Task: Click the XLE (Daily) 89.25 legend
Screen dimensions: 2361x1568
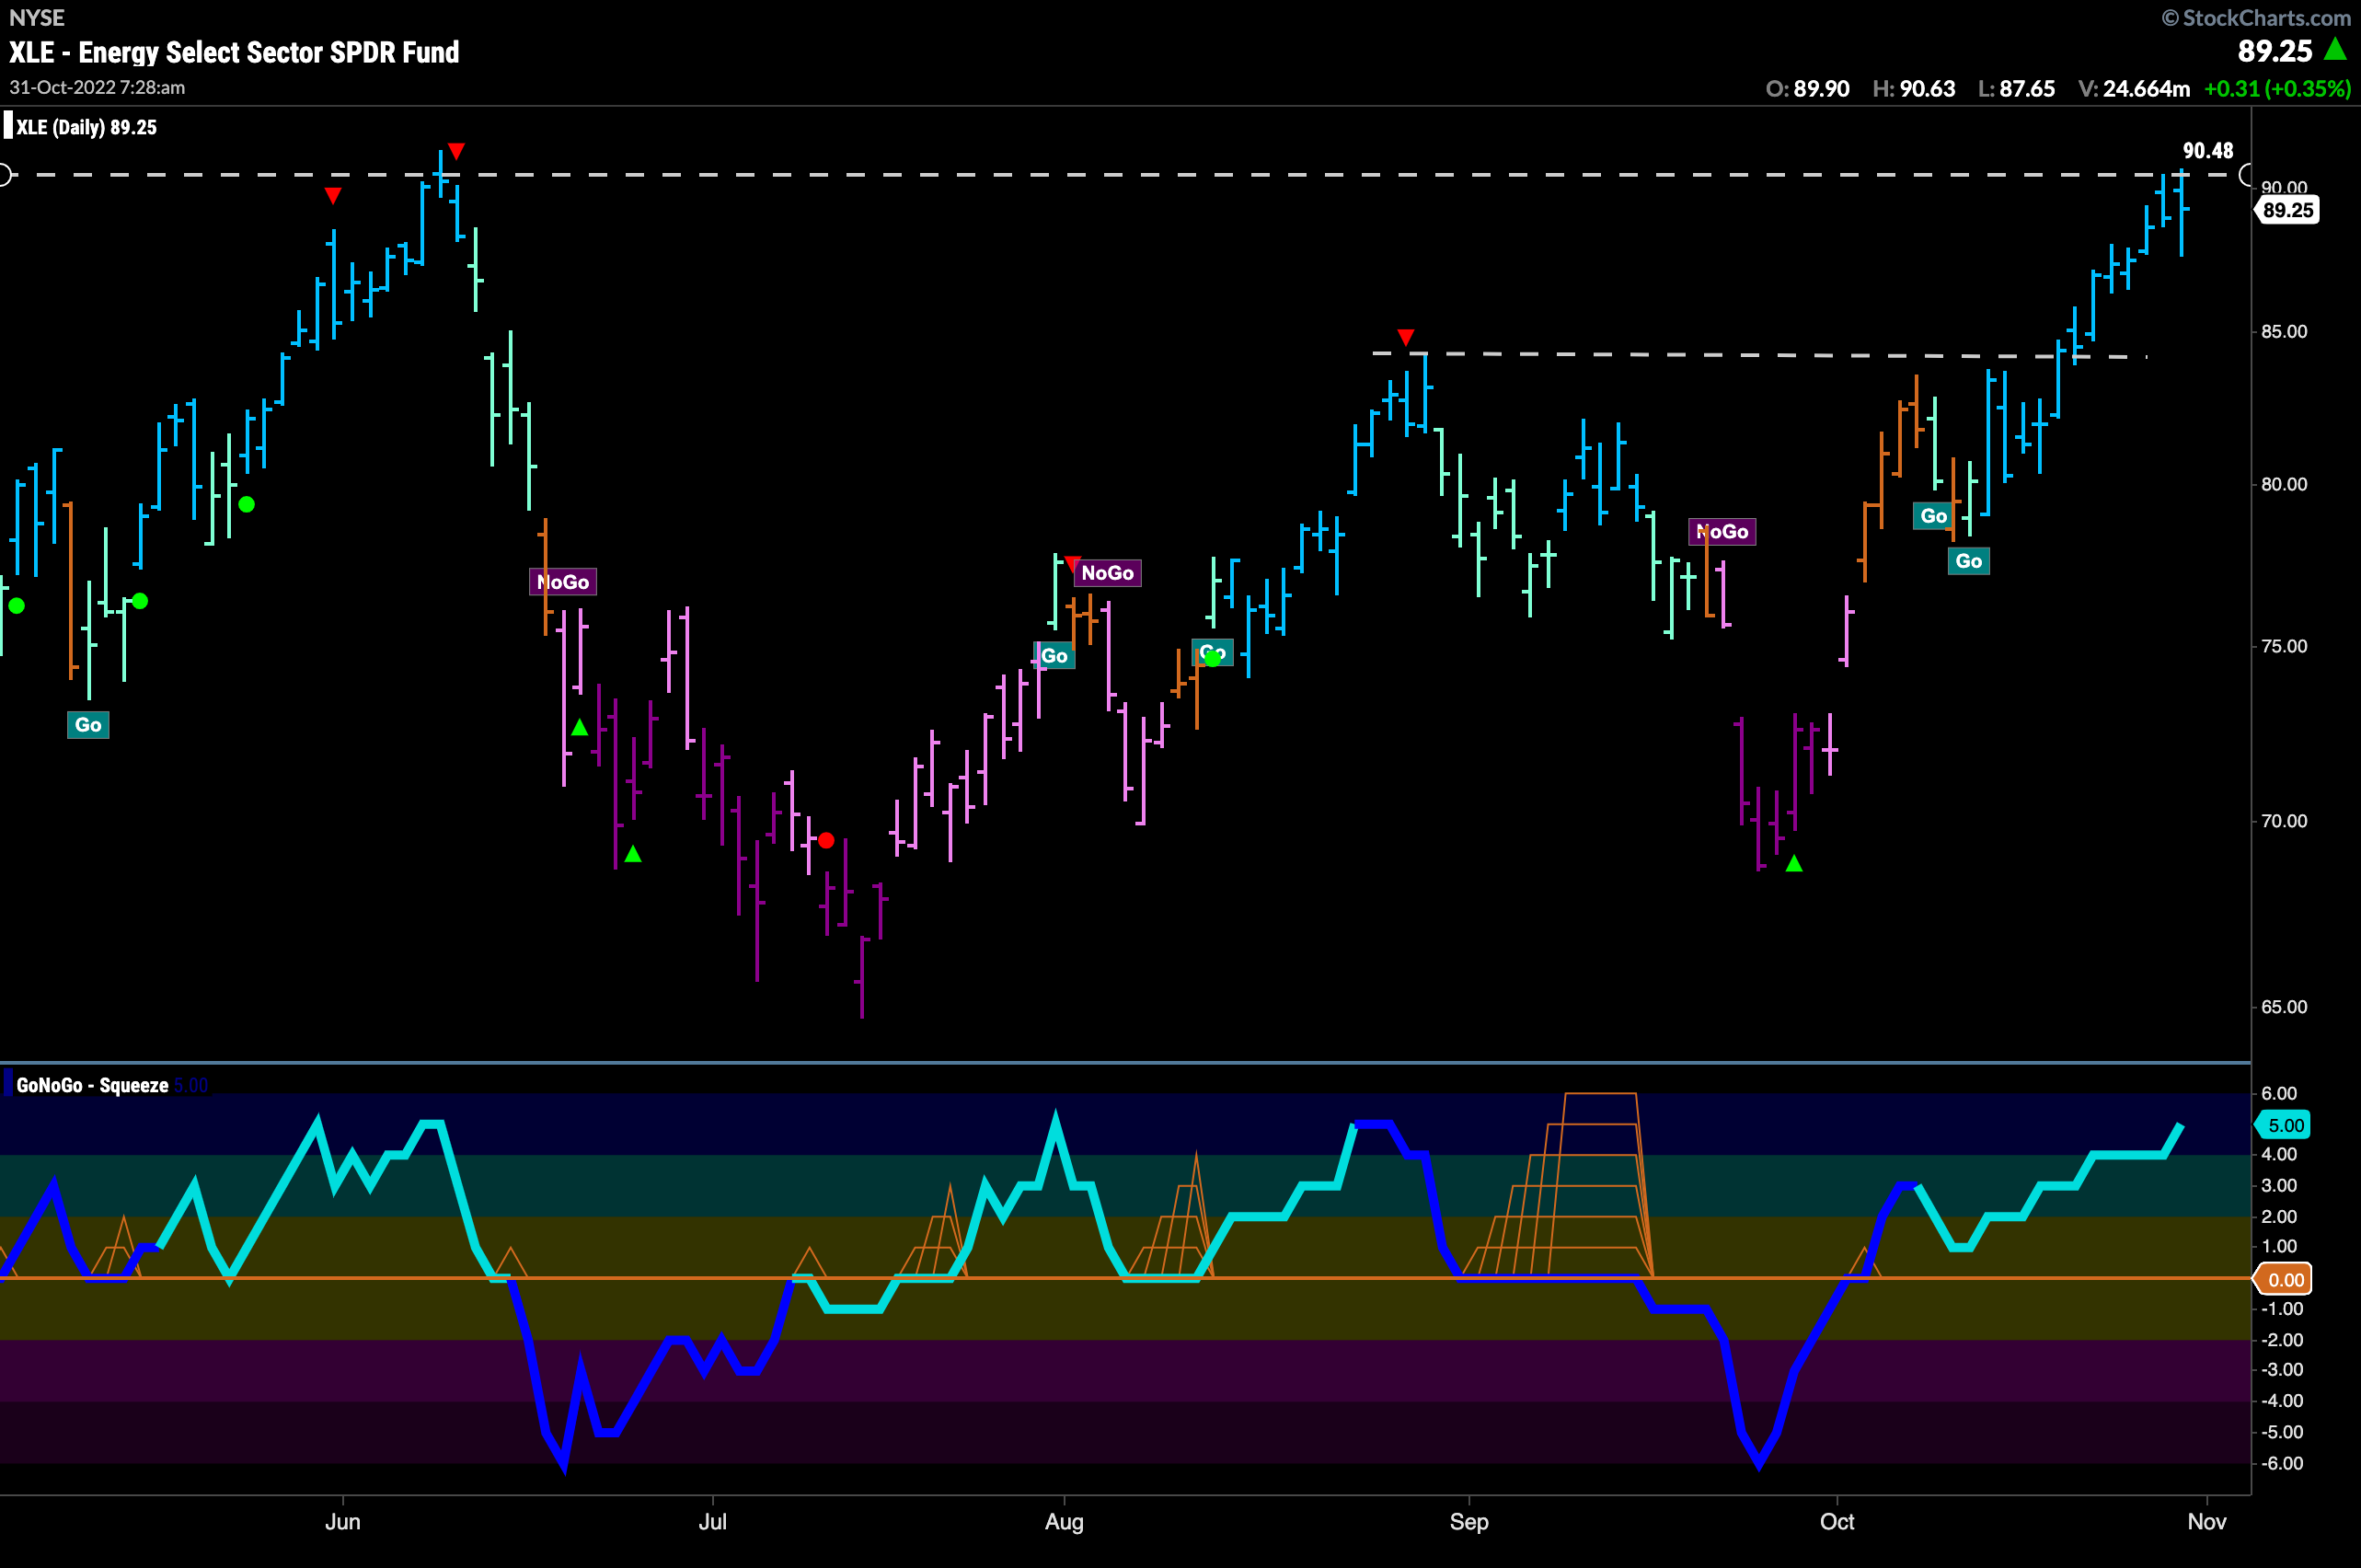Action: [x=86, y=127]
